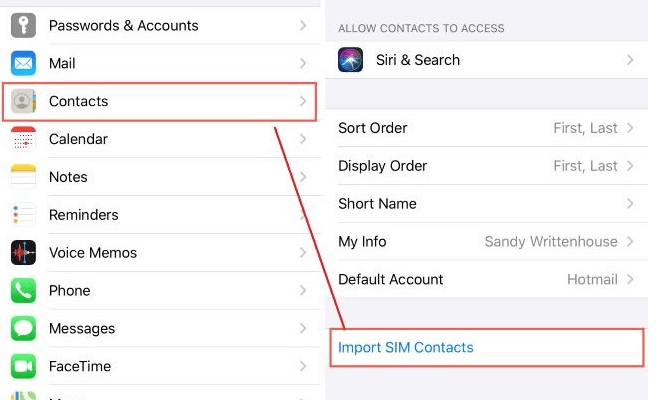Viewport: 671px width, 400px height.
Task: Tap the yellow Notes icon
Action: tap(23, 177)
